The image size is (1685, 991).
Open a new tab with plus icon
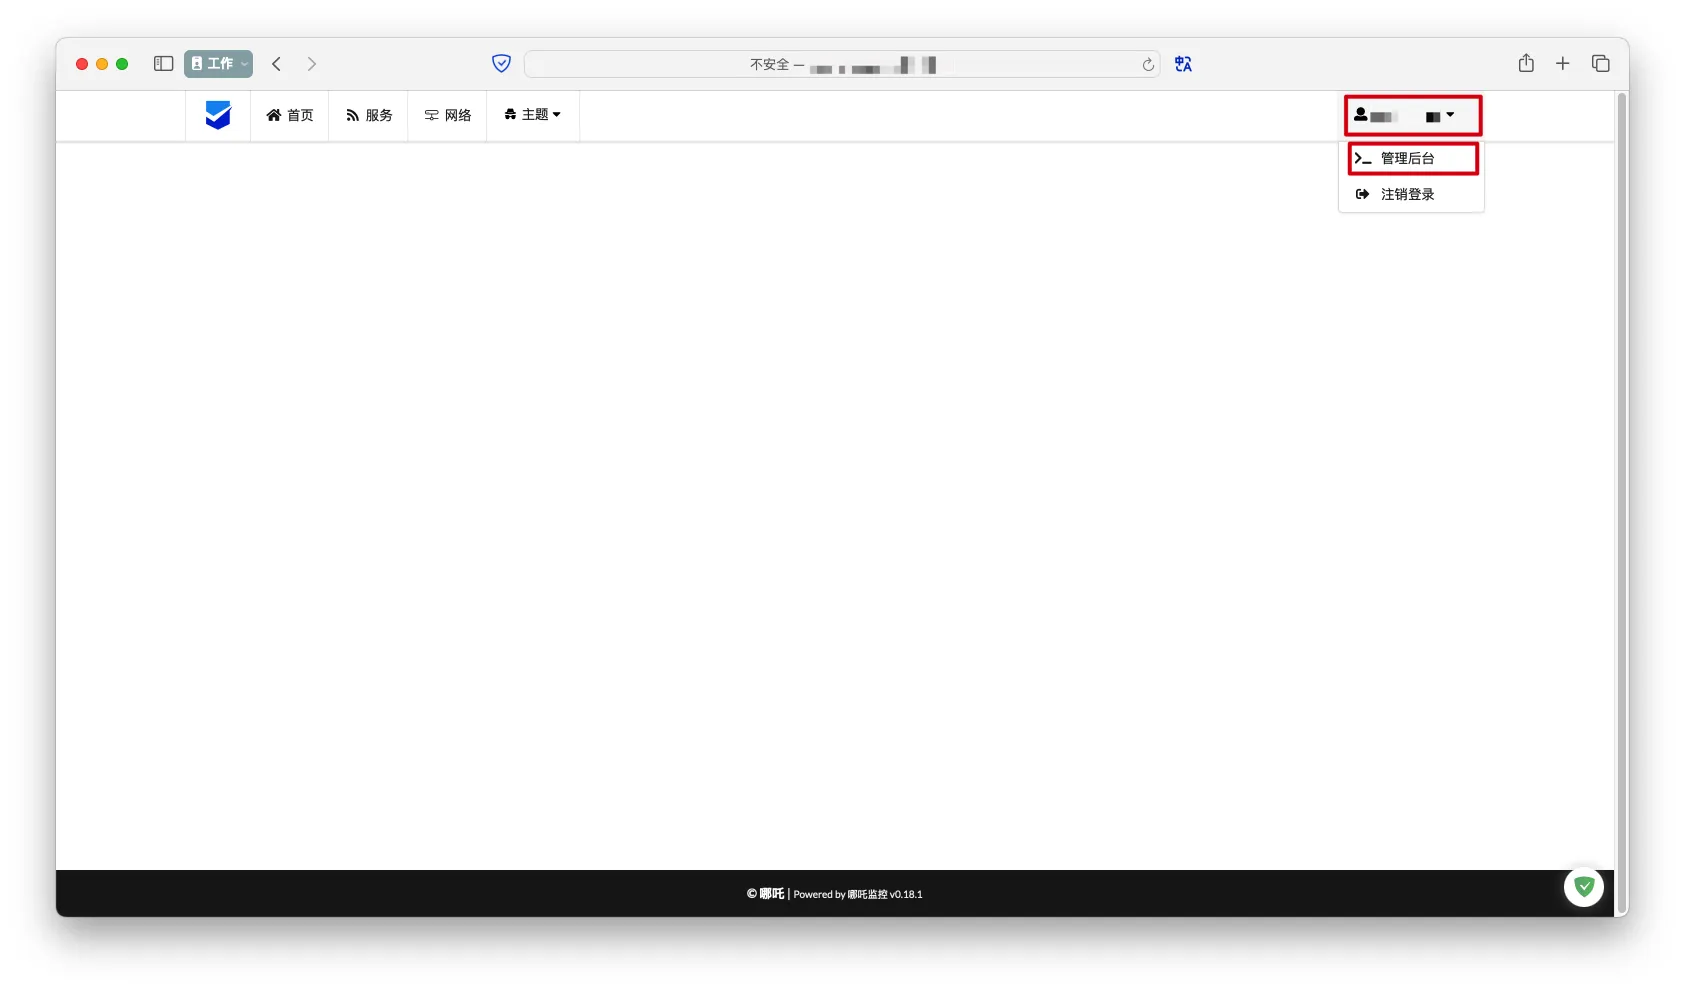click(x=1562, y=64)
